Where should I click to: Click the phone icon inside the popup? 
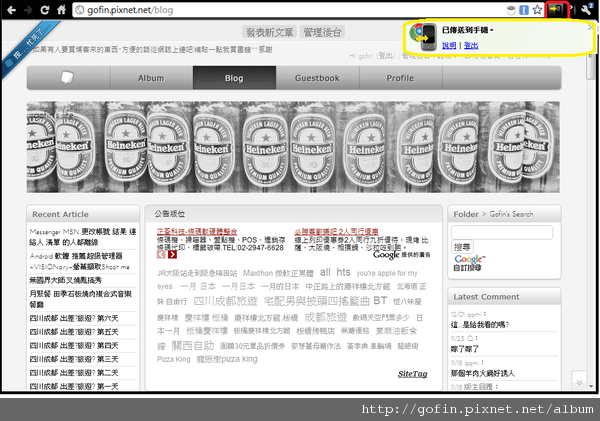(428, 37)
